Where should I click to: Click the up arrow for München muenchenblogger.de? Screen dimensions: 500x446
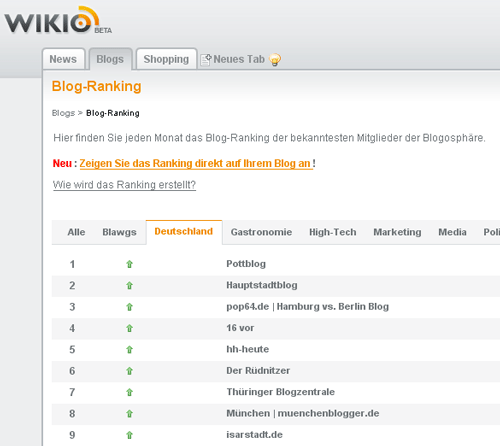(x=129, y=414)
